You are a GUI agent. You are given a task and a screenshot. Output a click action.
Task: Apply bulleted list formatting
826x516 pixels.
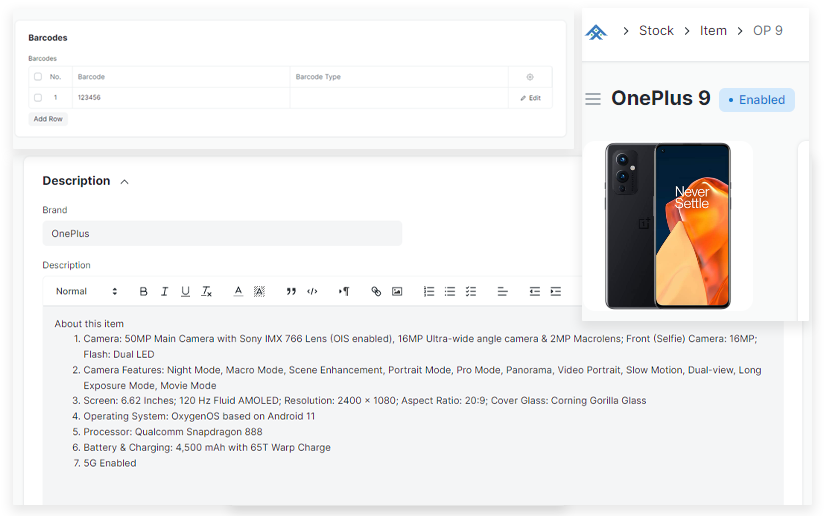pyautogui.click(x=450, y=291)
